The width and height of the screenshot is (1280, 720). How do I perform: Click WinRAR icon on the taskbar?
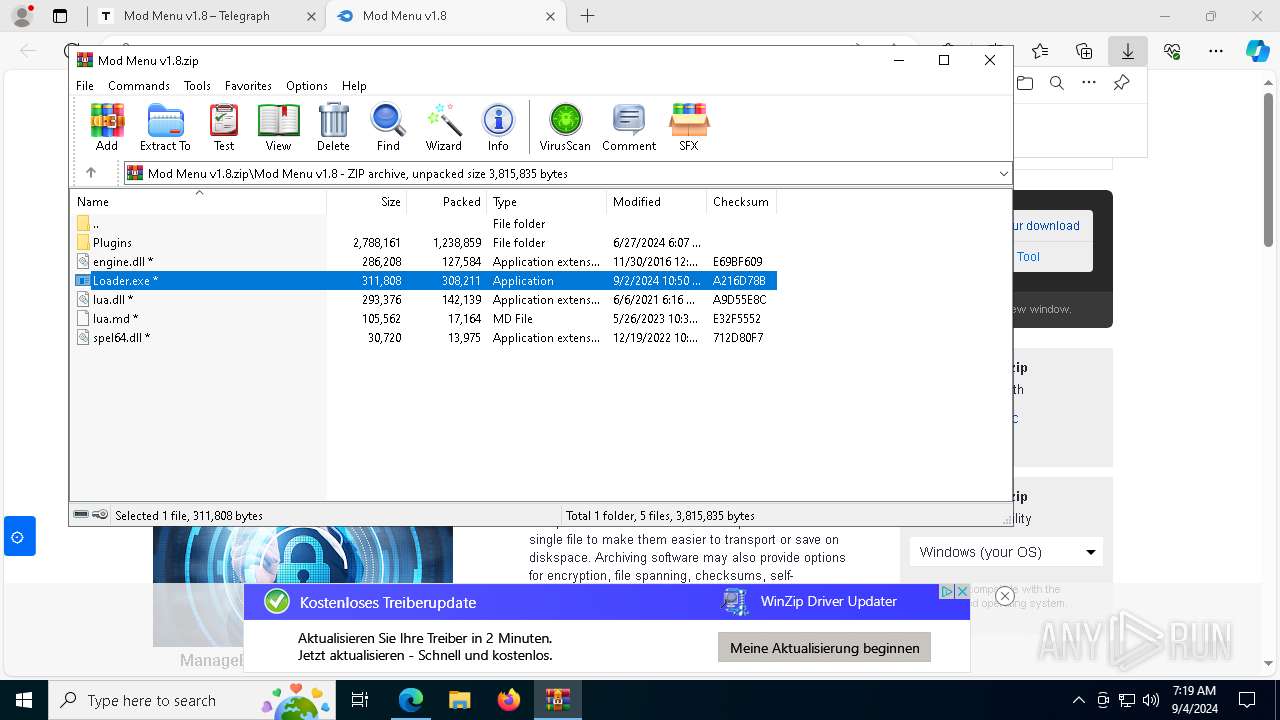558,700
